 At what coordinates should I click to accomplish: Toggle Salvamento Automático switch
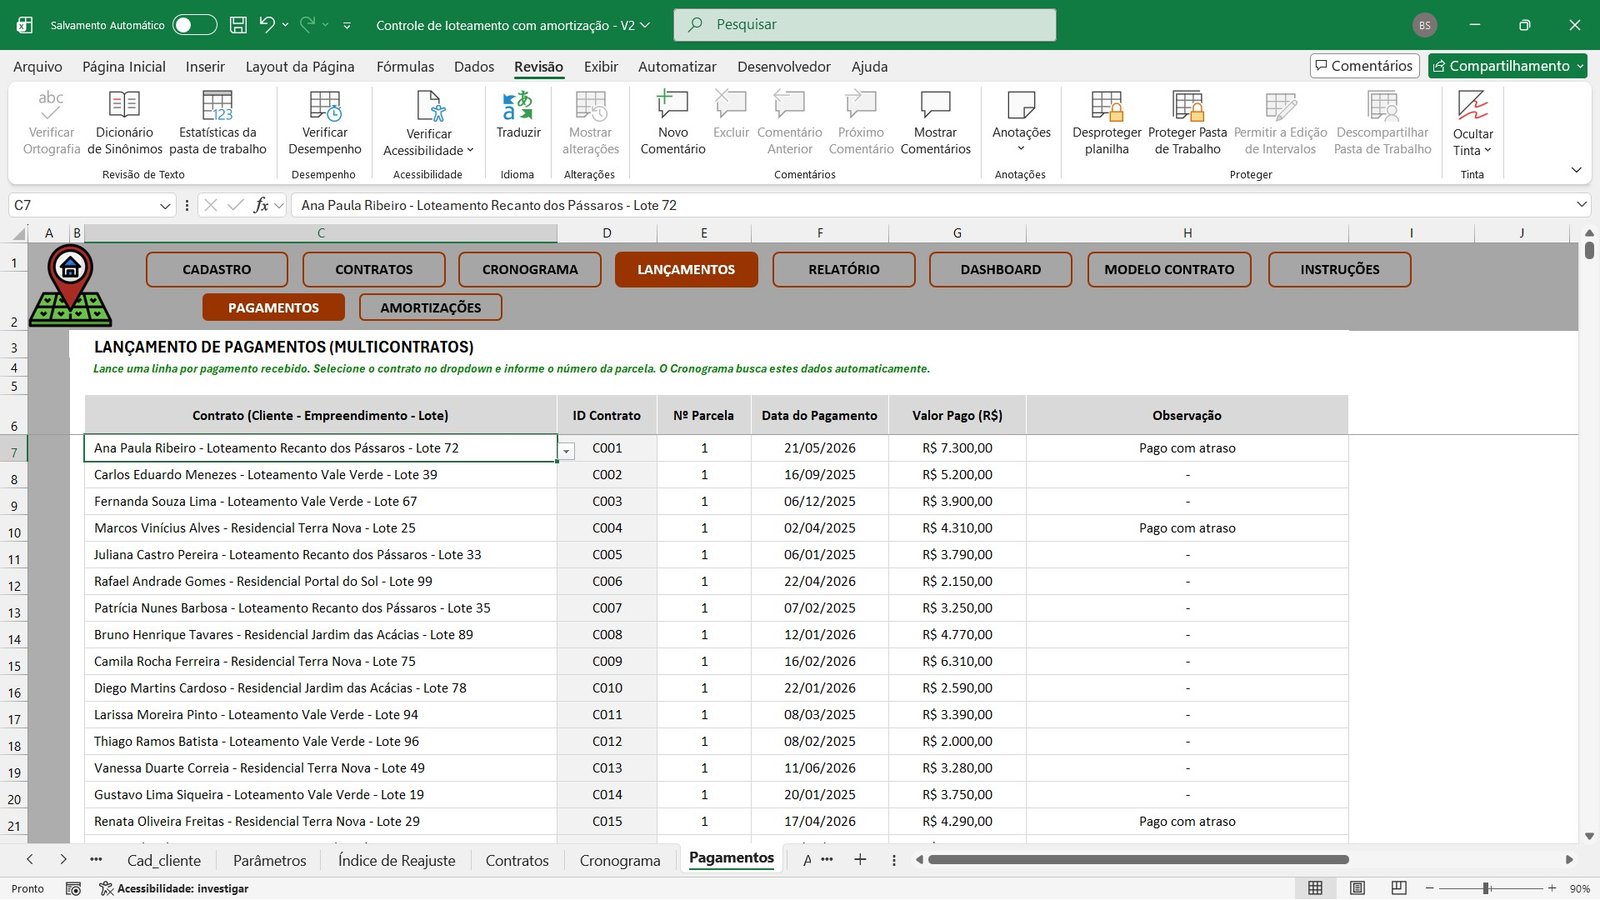[x=195, y=25]
